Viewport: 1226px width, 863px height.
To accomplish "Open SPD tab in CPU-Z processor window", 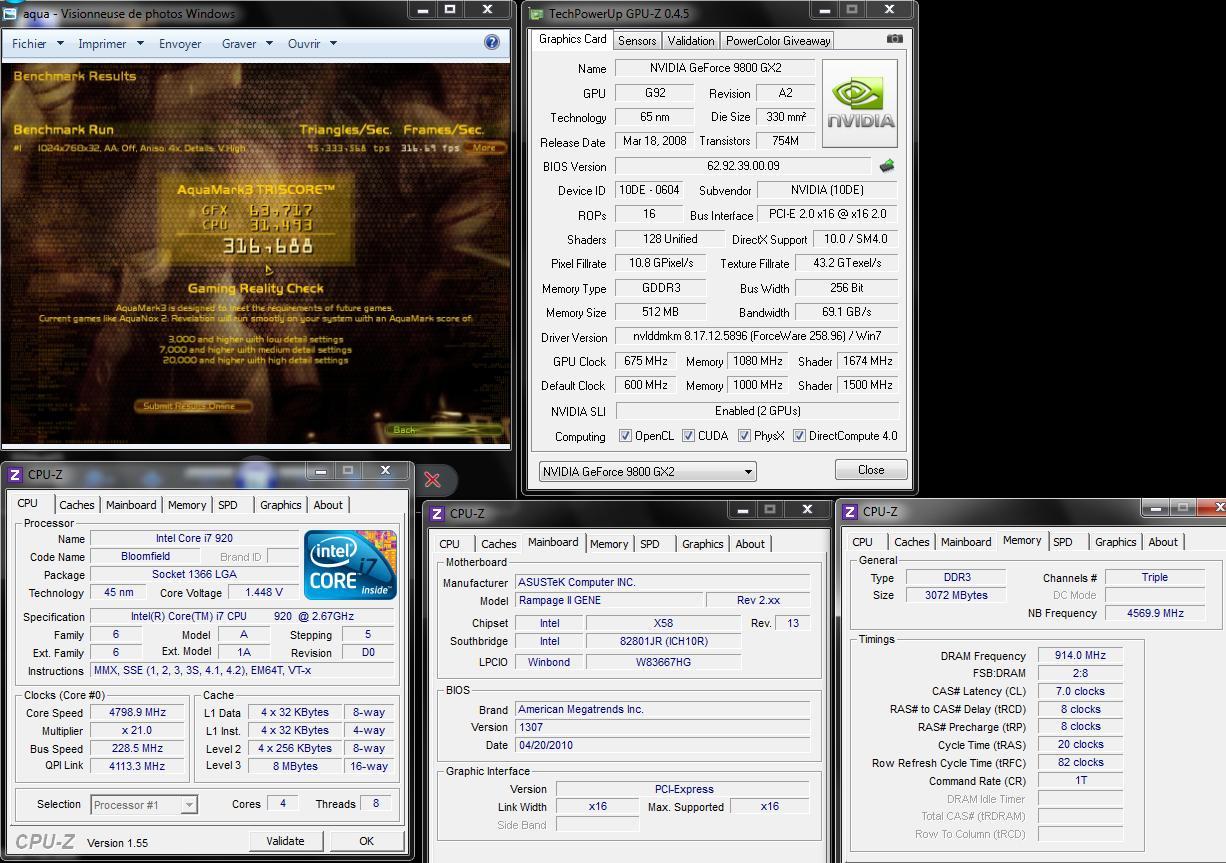I will coord(228,505).
